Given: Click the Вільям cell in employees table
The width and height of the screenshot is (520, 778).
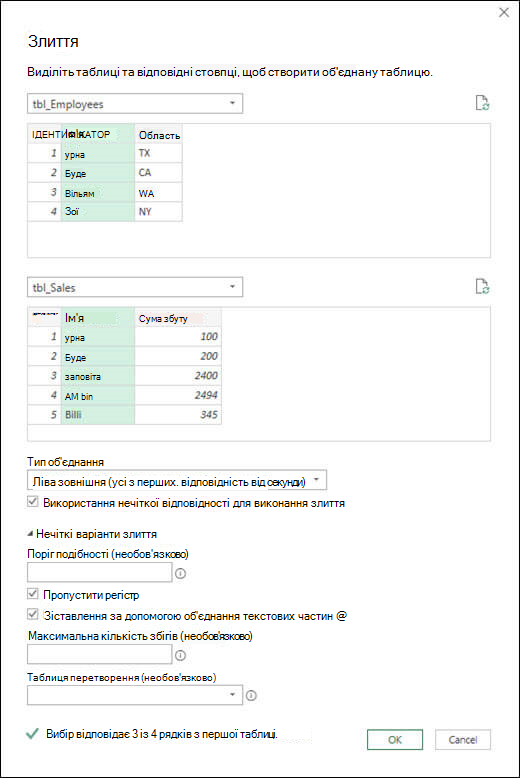Looking at the screenshot, I should [x=98, y=193].
